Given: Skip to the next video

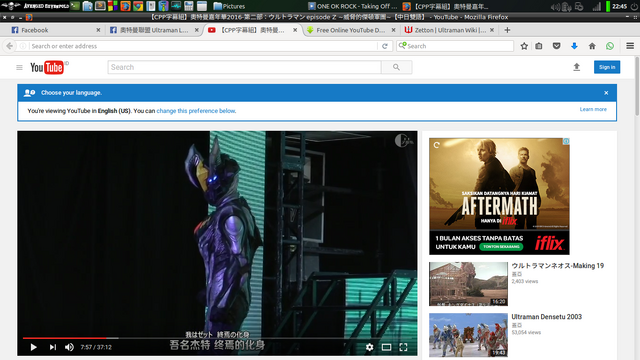Looking at the screenshot, I should point(53,347).
